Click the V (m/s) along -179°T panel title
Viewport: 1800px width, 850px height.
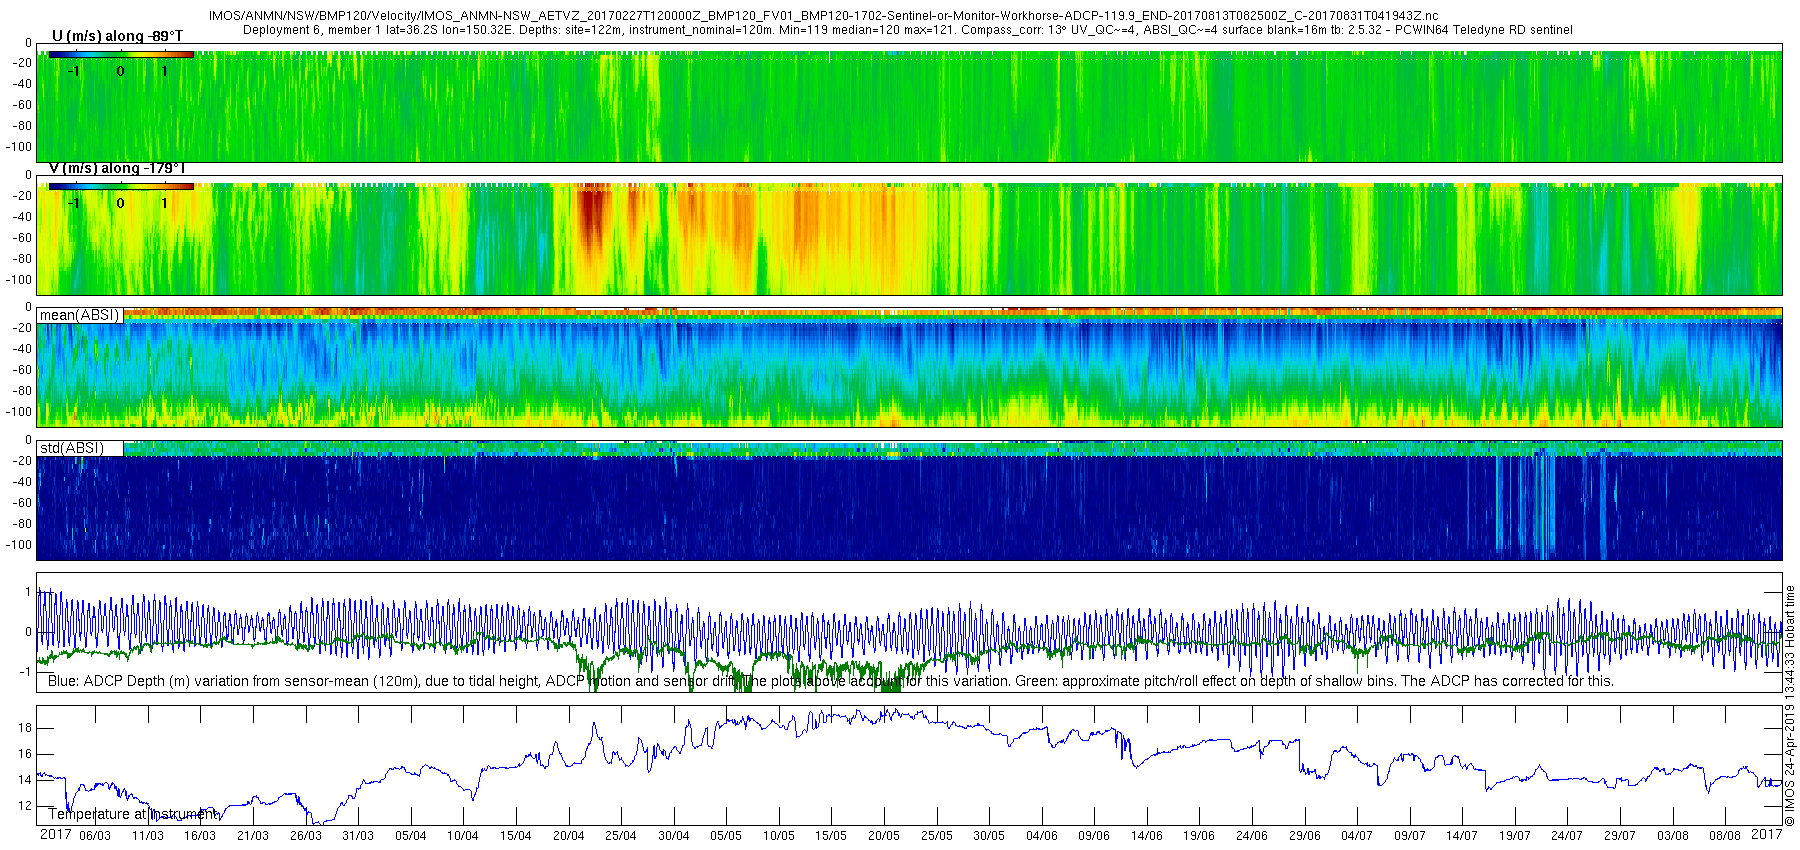(x=117, y=168)
